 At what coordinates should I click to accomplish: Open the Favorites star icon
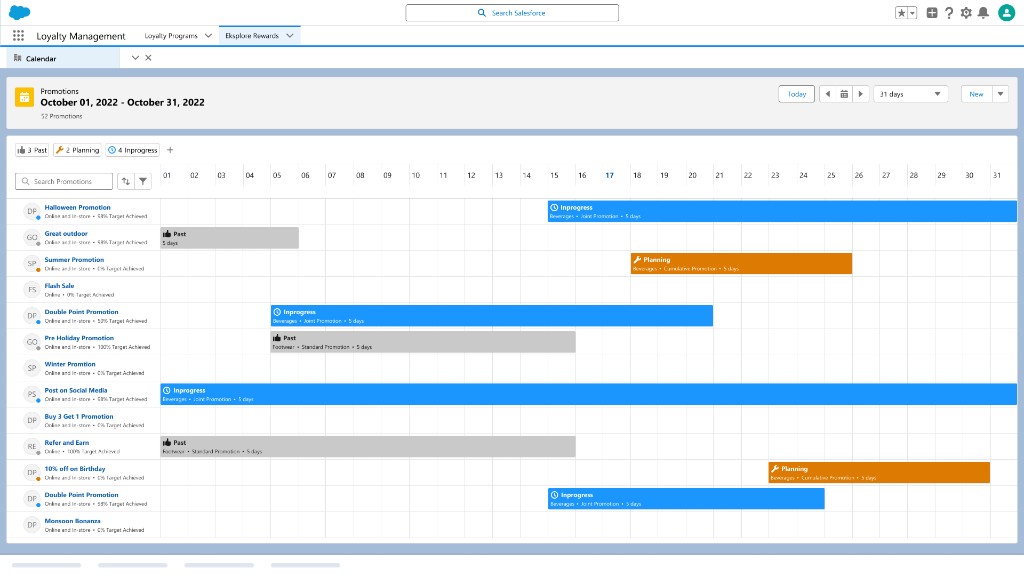coord(901,12)
